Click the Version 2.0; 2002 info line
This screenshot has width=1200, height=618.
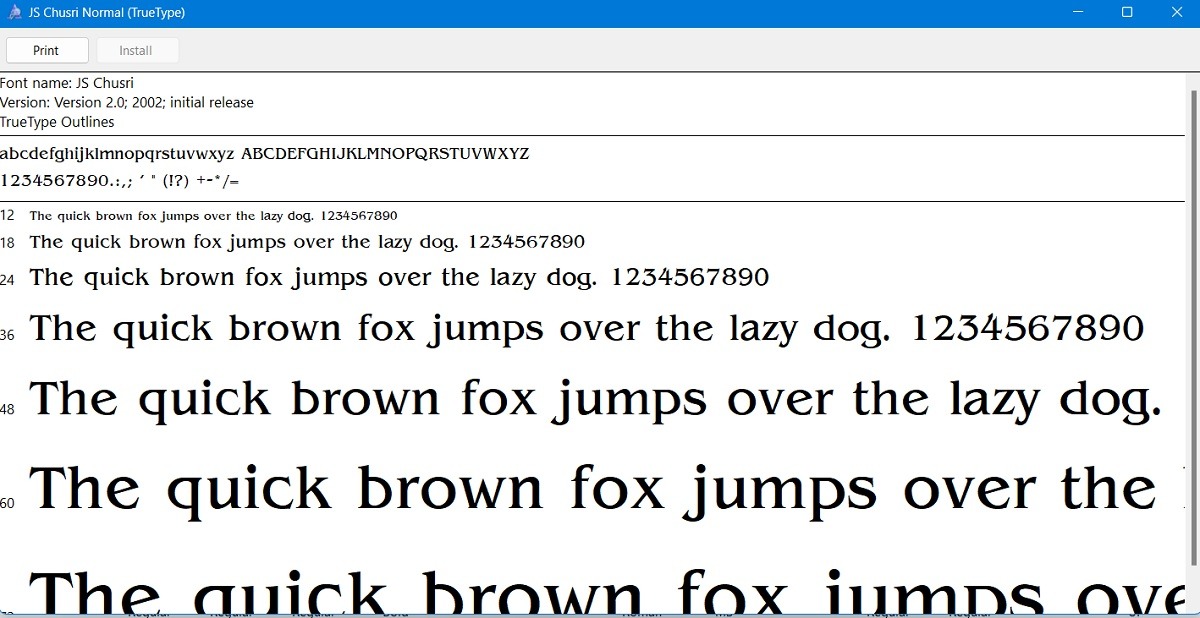tap(127, 102)
